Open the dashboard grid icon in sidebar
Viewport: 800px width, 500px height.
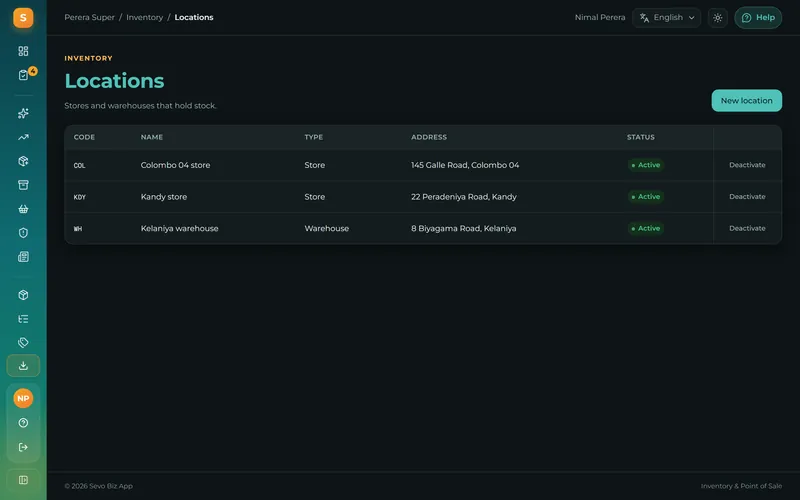(x=23, y=51)
